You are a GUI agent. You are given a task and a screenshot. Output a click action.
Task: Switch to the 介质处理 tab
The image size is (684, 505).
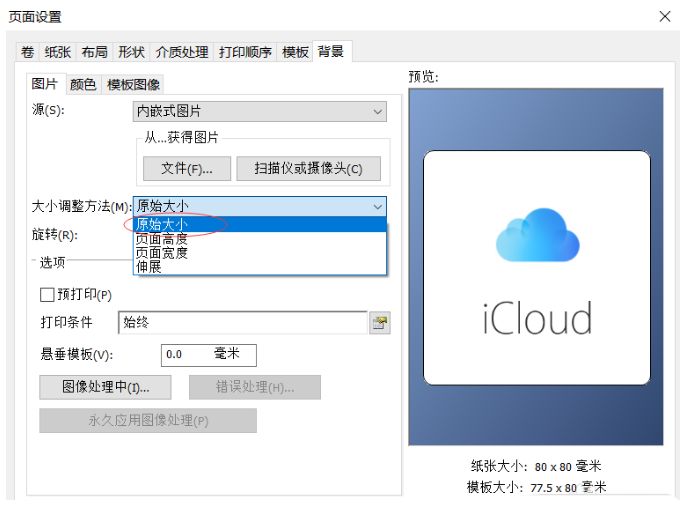pyautogui.click(x=181, y=52)
